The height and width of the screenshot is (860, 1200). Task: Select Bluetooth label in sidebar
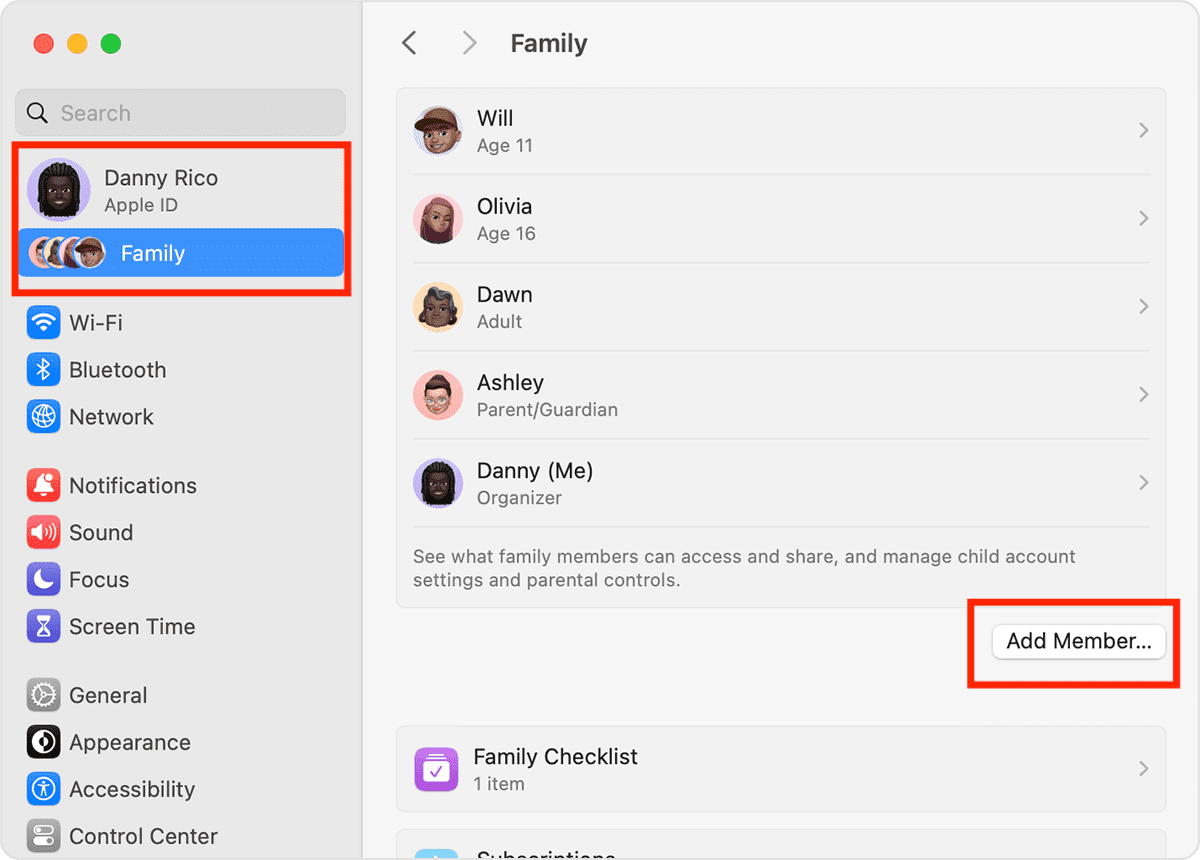118,370
